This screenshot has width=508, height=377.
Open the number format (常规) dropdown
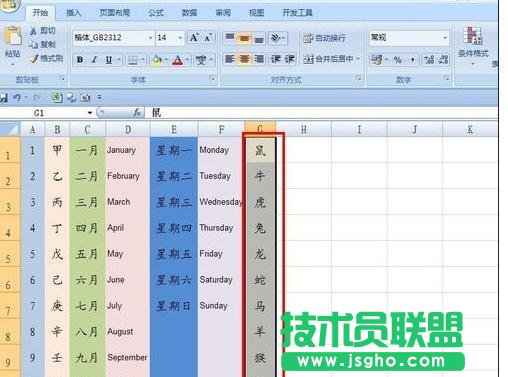pyautogui.click(x=445, y=38)
